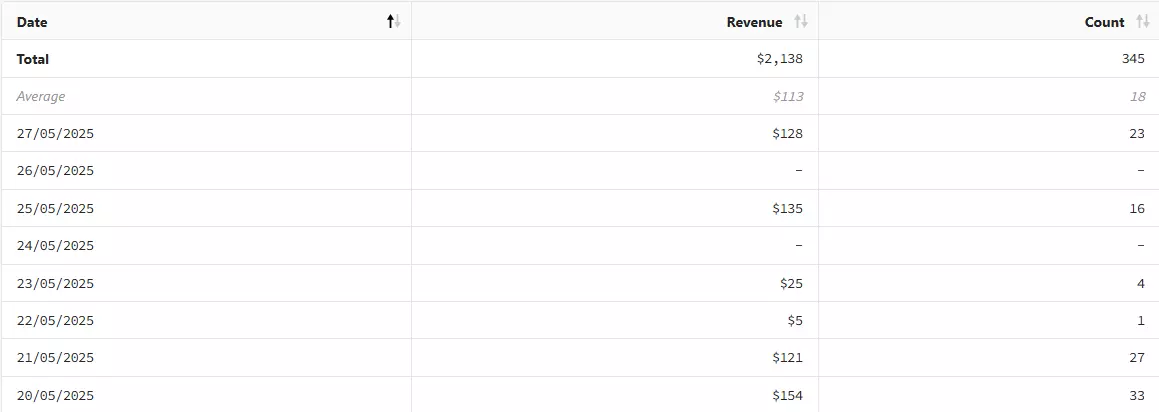
Task: Click the Count column header label
Action: pyautogui.click(x=1104, y=22)
